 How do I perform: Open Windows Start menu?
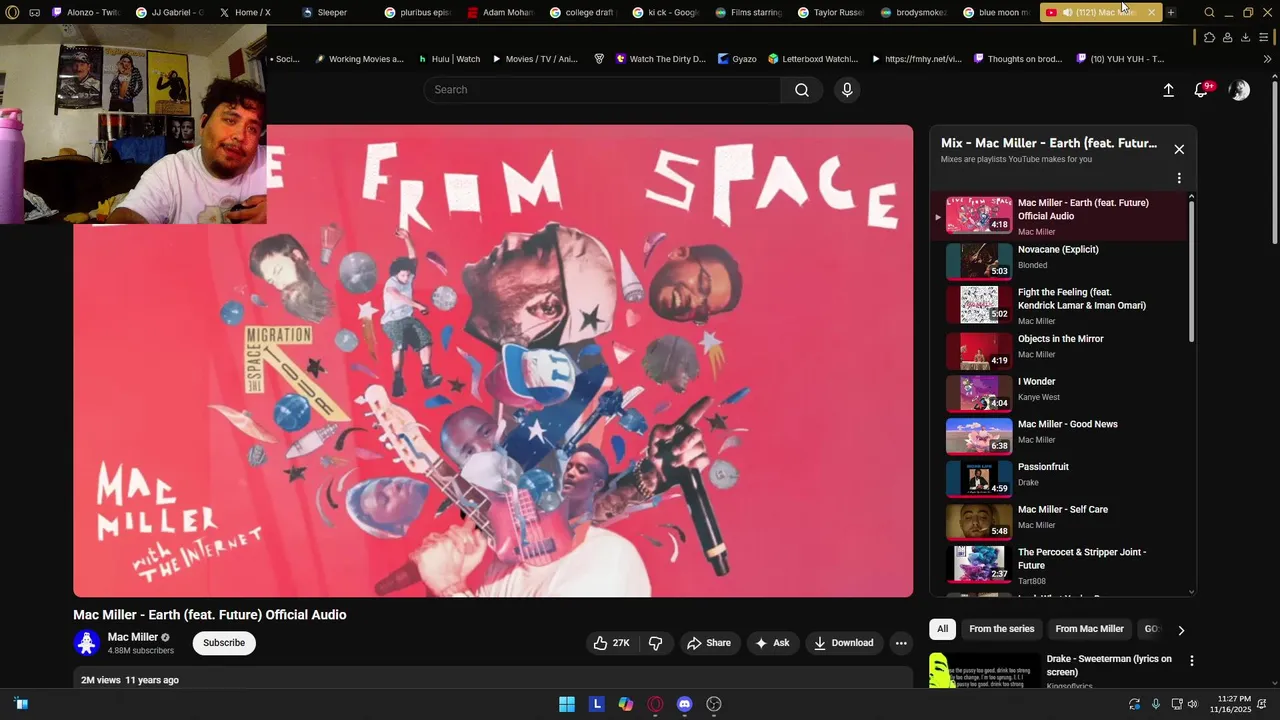567,704
